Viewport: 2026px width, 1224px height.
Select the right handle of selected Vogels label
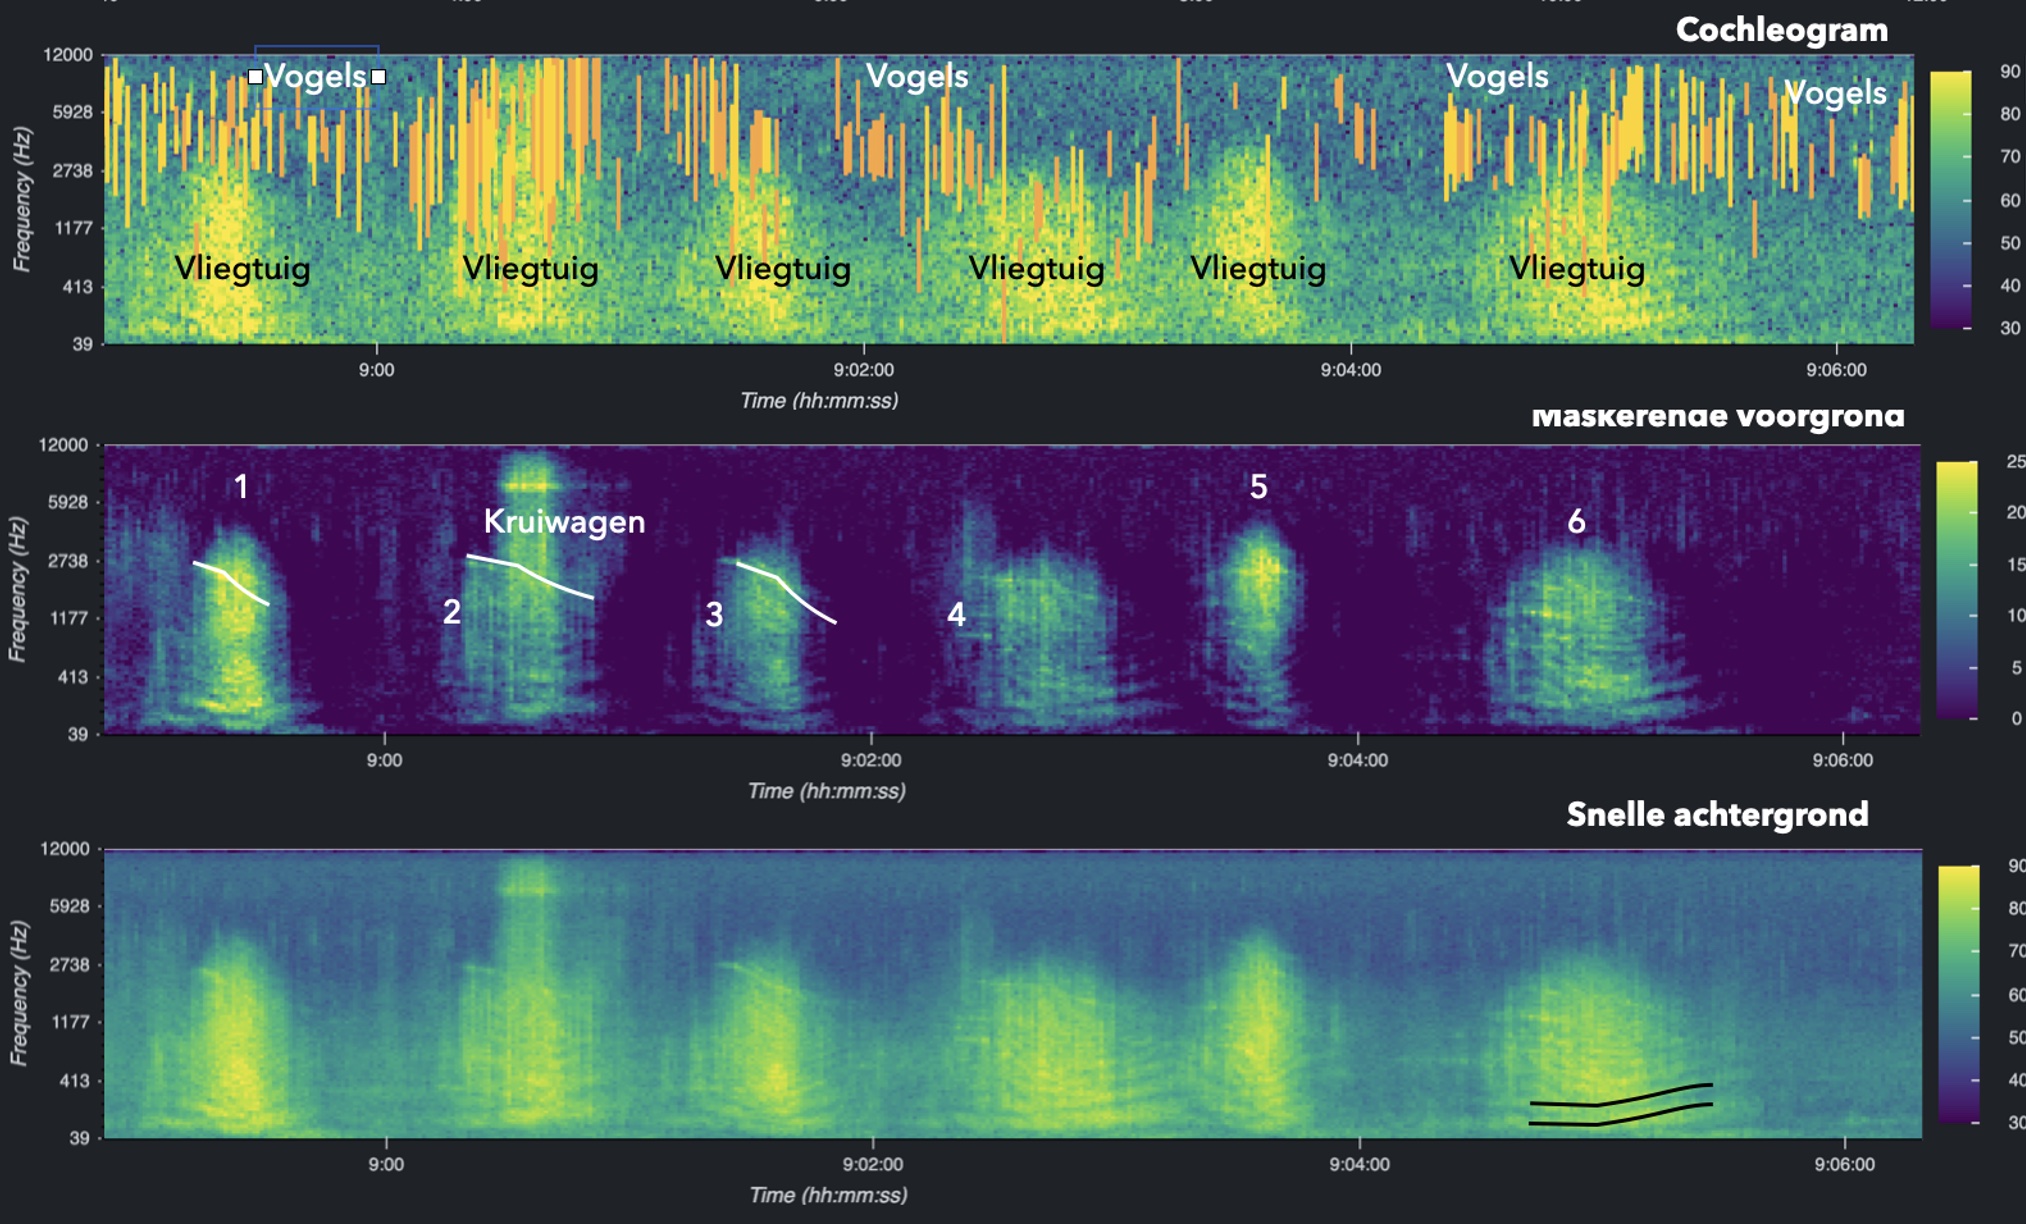pyautogui.click(x=379, y=77)
